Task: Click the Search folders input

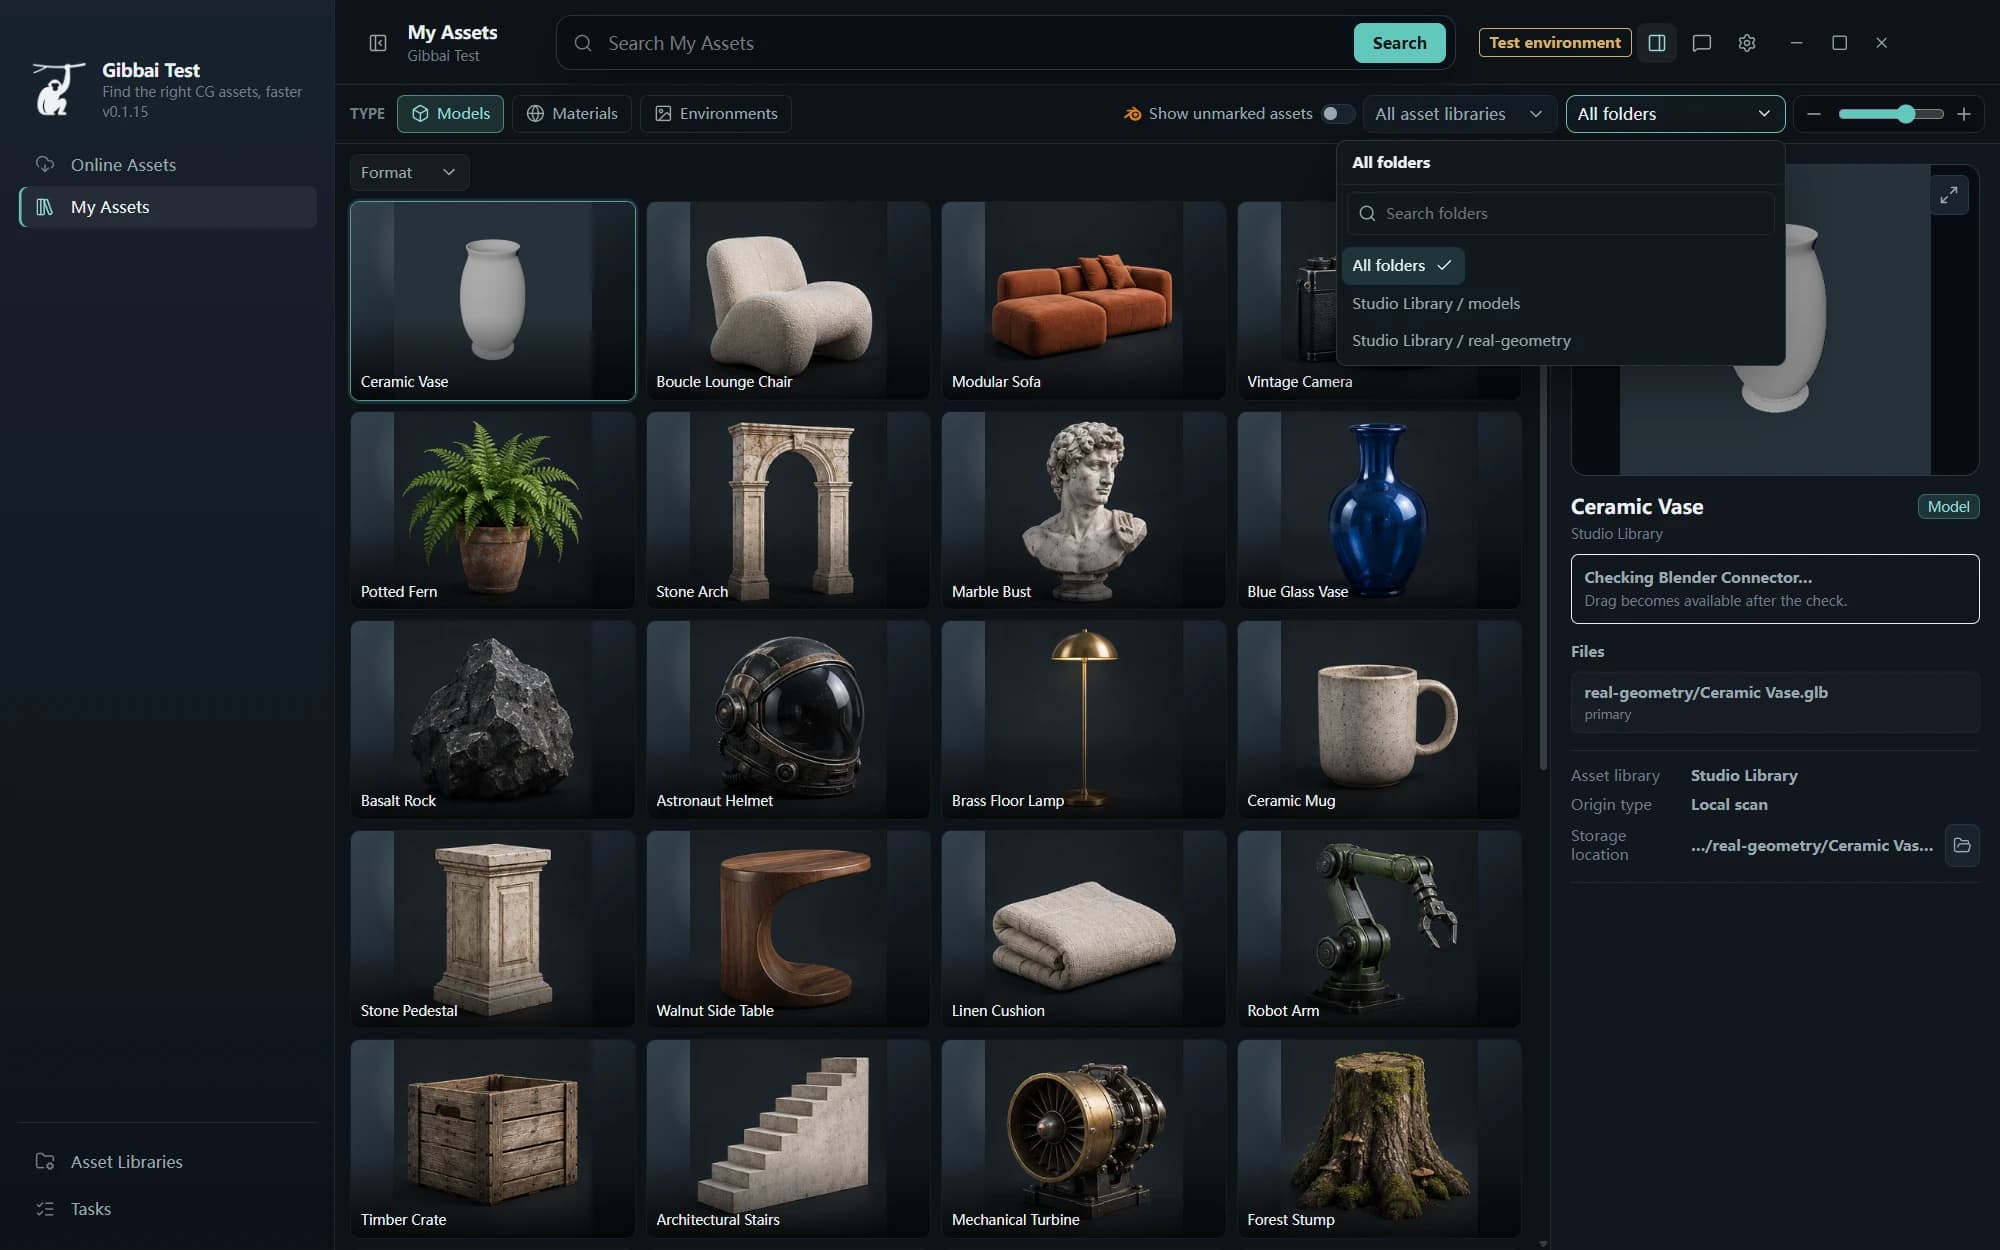Action: coord(1561,213)
